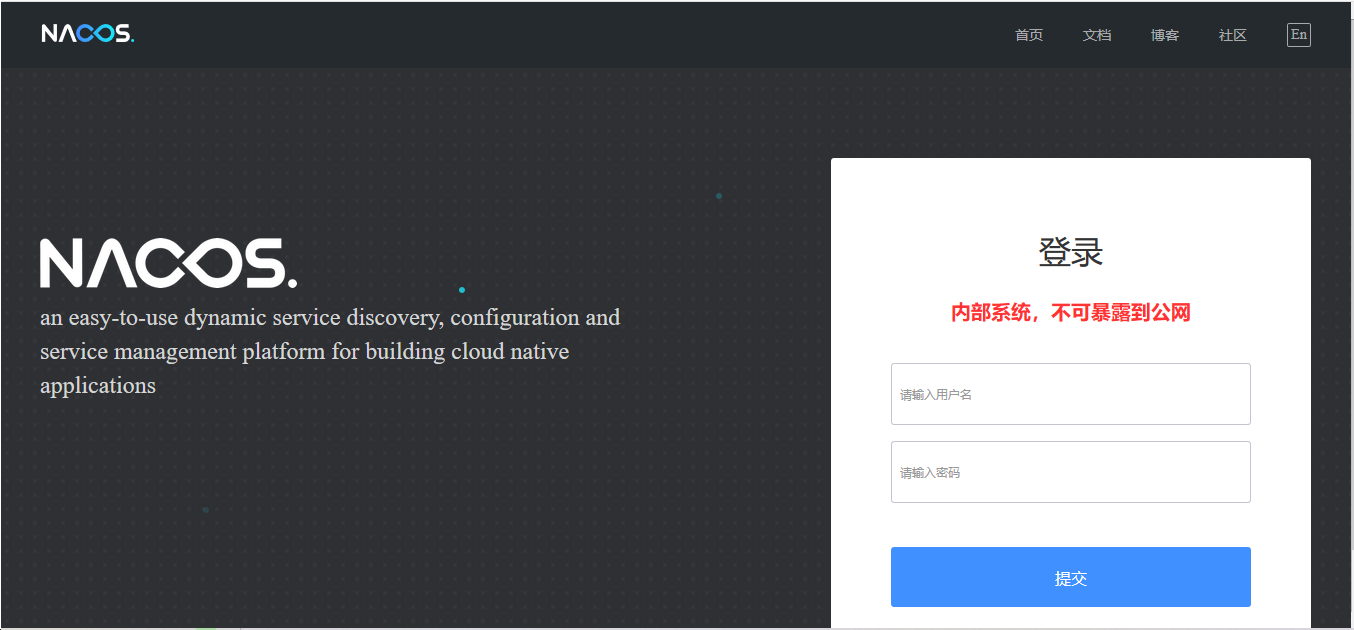Click the word 'applications' in the tagline
This screenshot has width=1354, height=630.
tap(98, 386)
